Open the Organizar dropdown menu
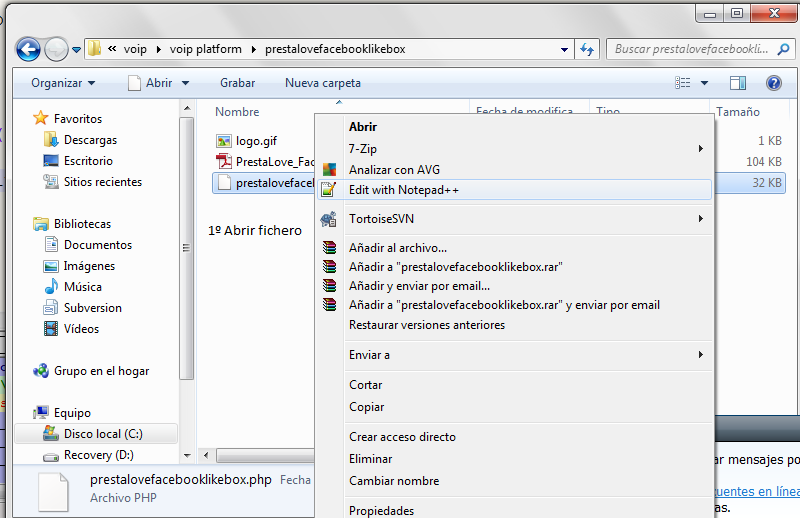This screenshot has height=518, width=800. point(63,83)
